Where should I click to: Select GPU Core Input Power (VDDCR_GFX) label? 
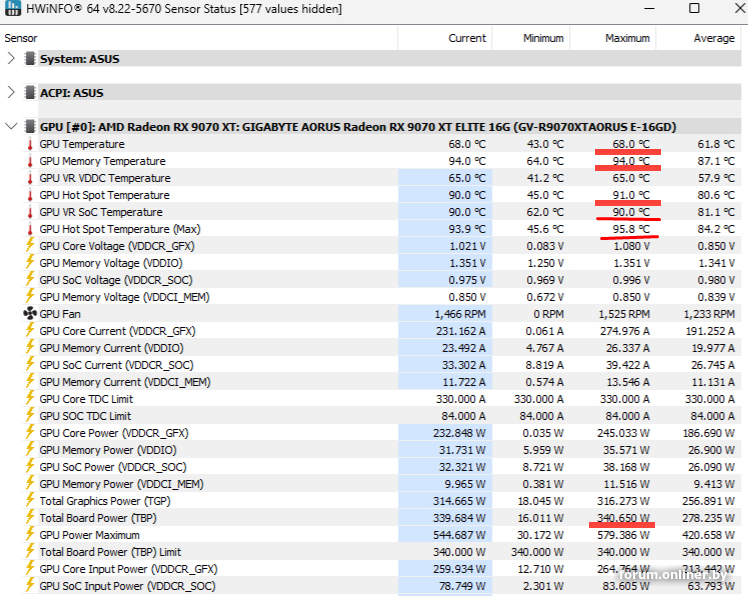coord(128,569)
